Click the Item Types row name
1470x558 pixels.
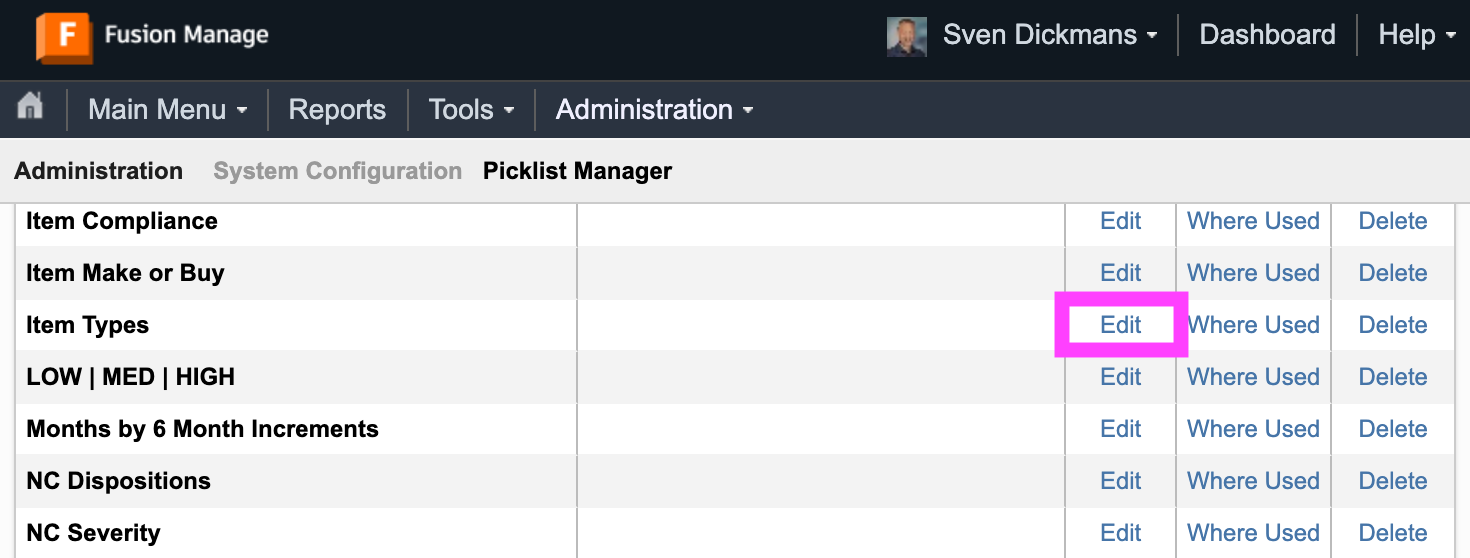tap(87, 325)
